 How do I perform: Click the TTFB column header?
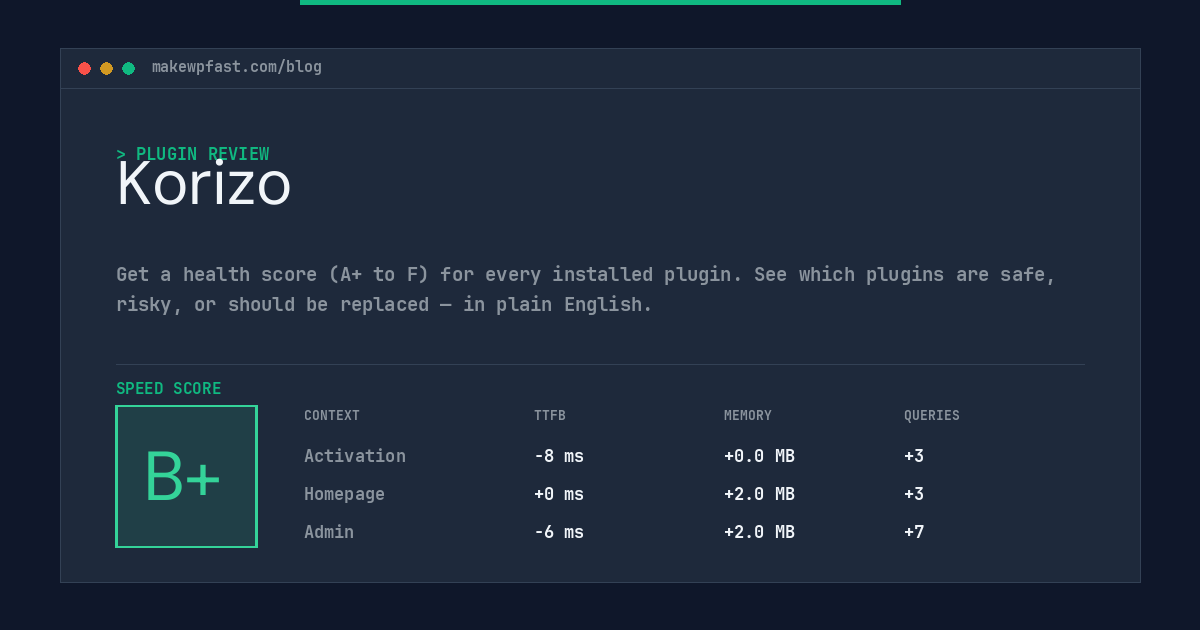(550, 415)
